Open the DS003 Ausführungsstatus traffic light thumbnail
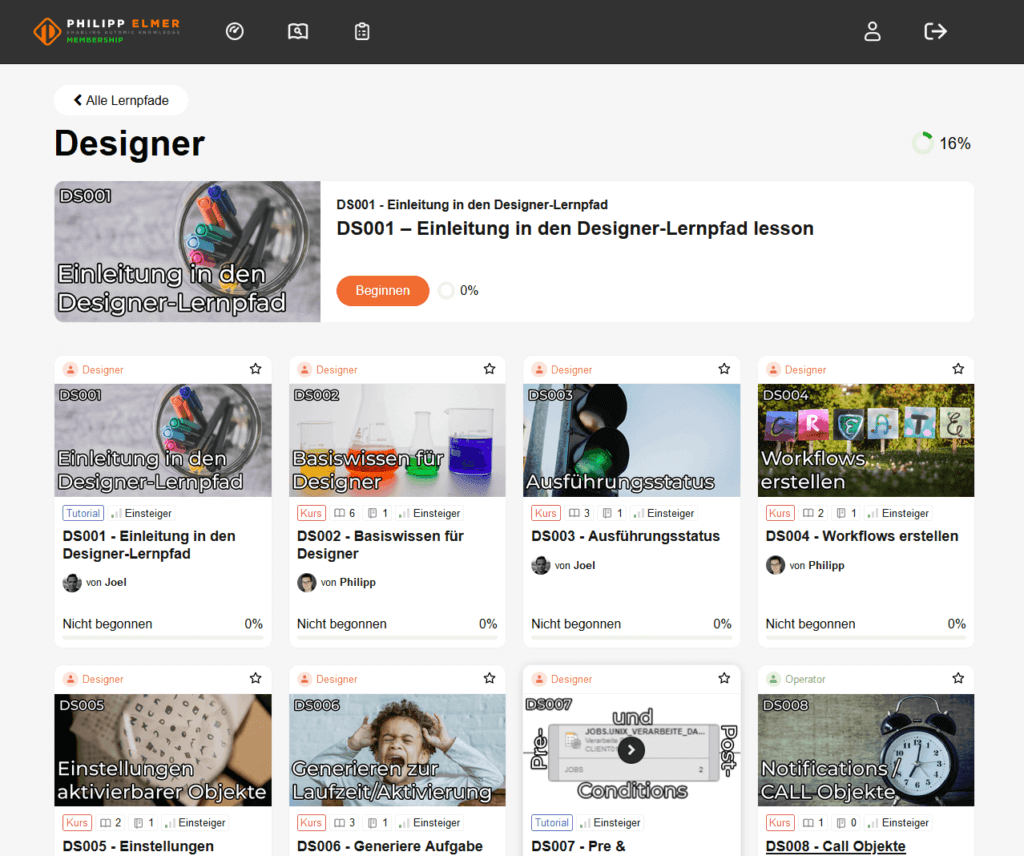The height and width of the screenshot is (856, 1024). click(631, 440)
